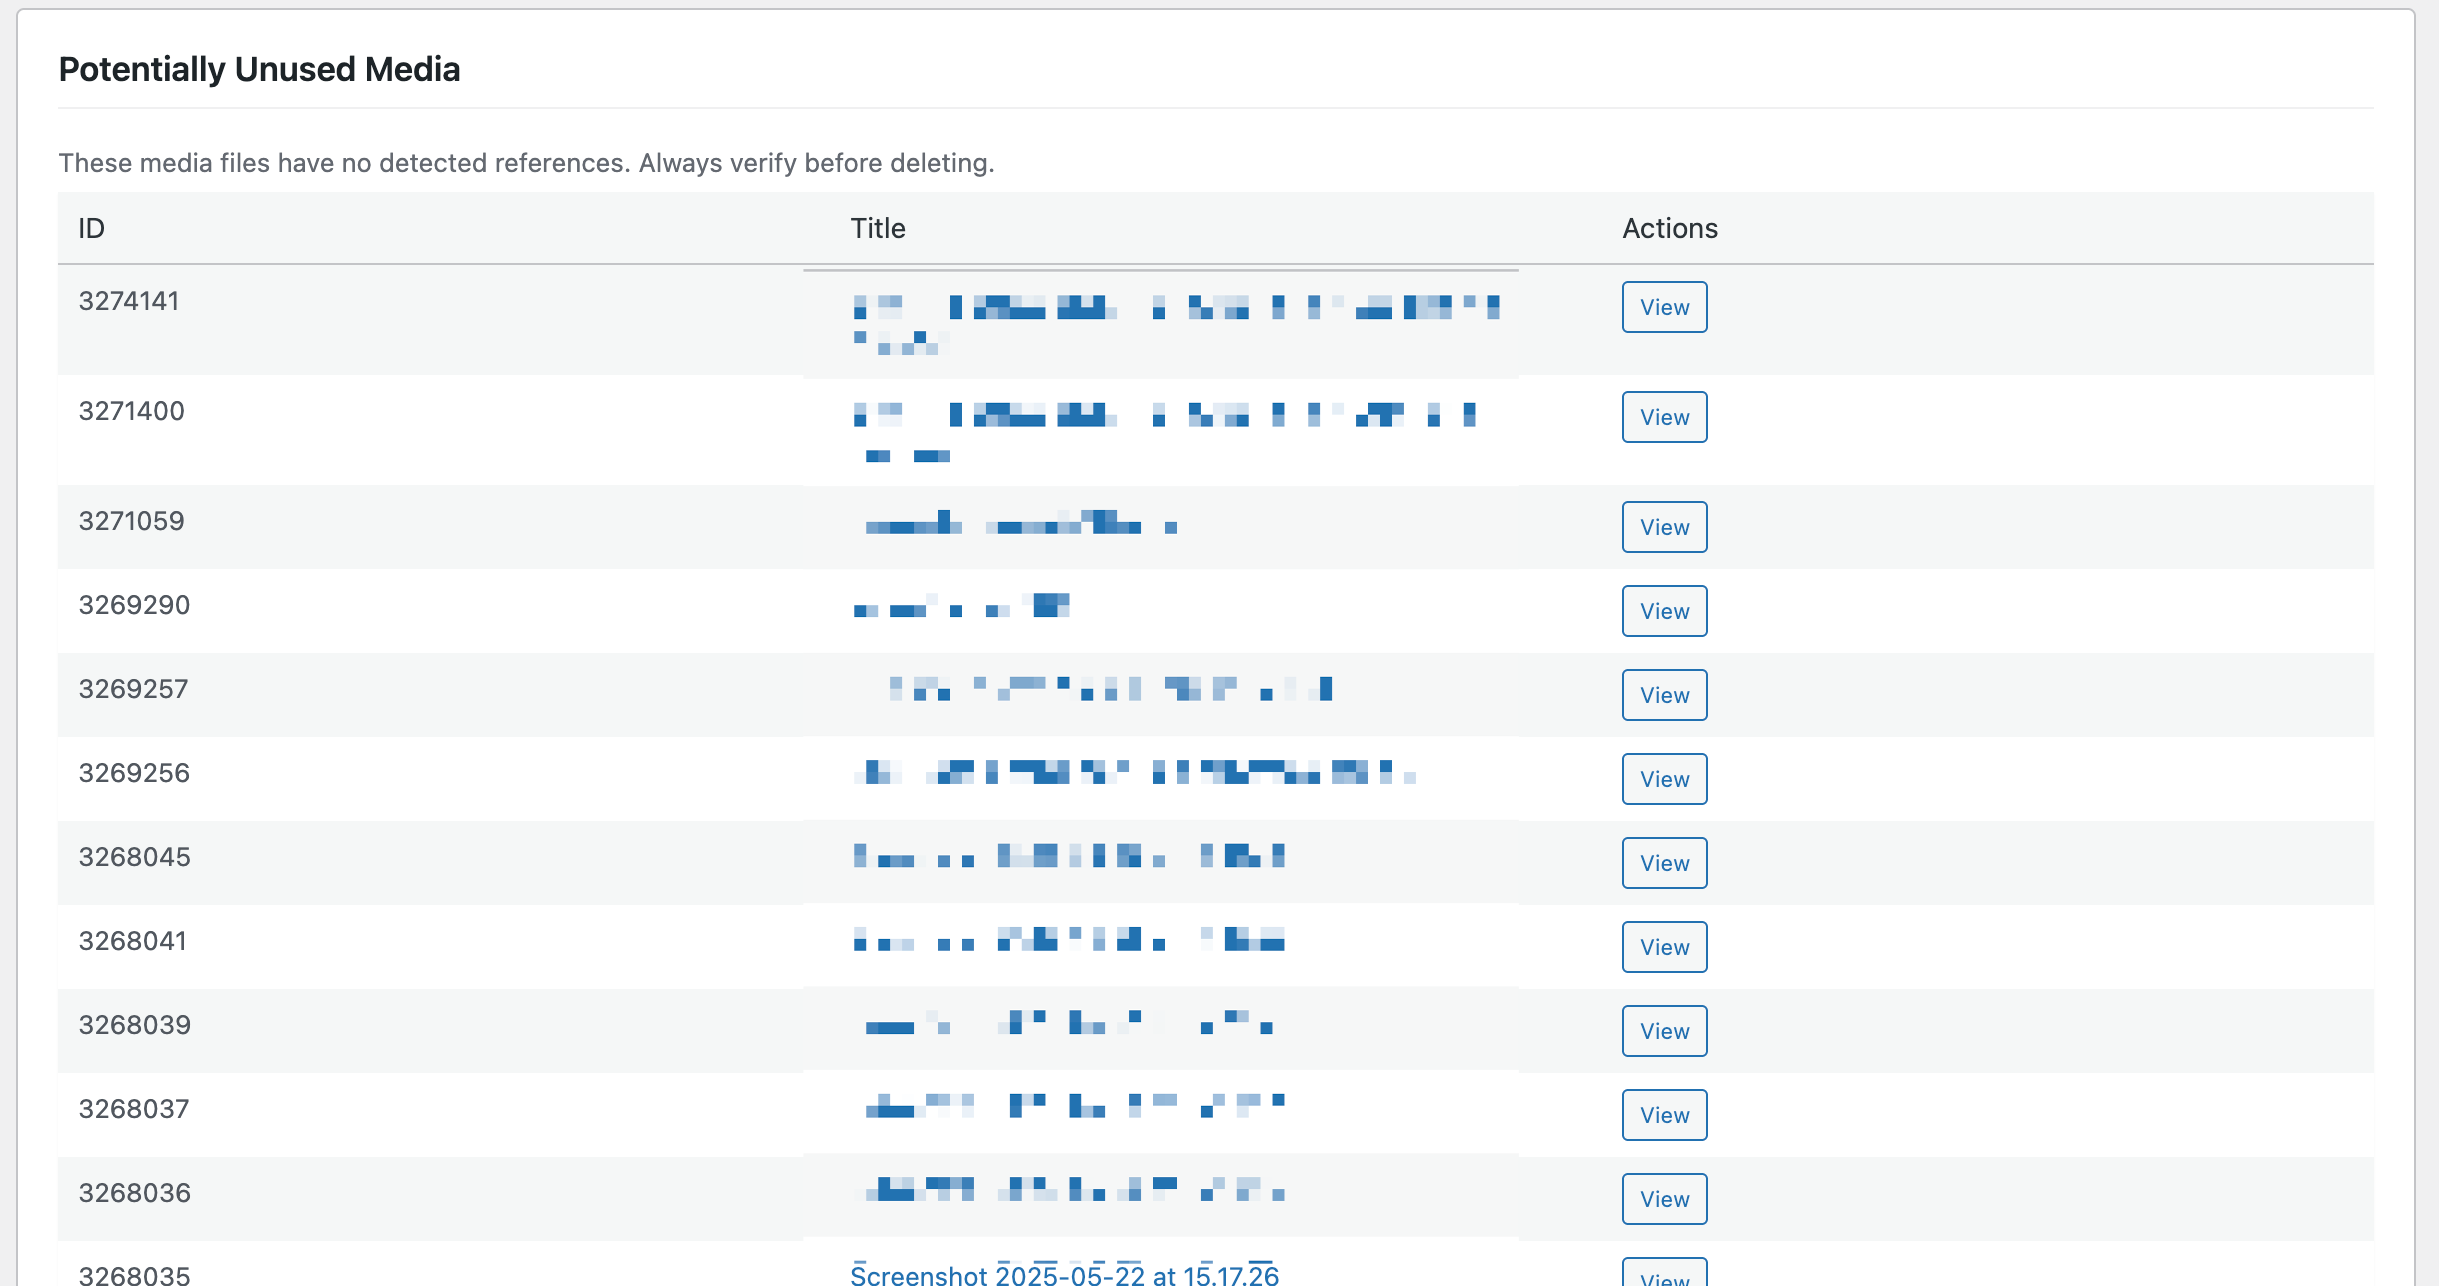
Task: Click View button for media 3271400
Action: point(1664,417)
